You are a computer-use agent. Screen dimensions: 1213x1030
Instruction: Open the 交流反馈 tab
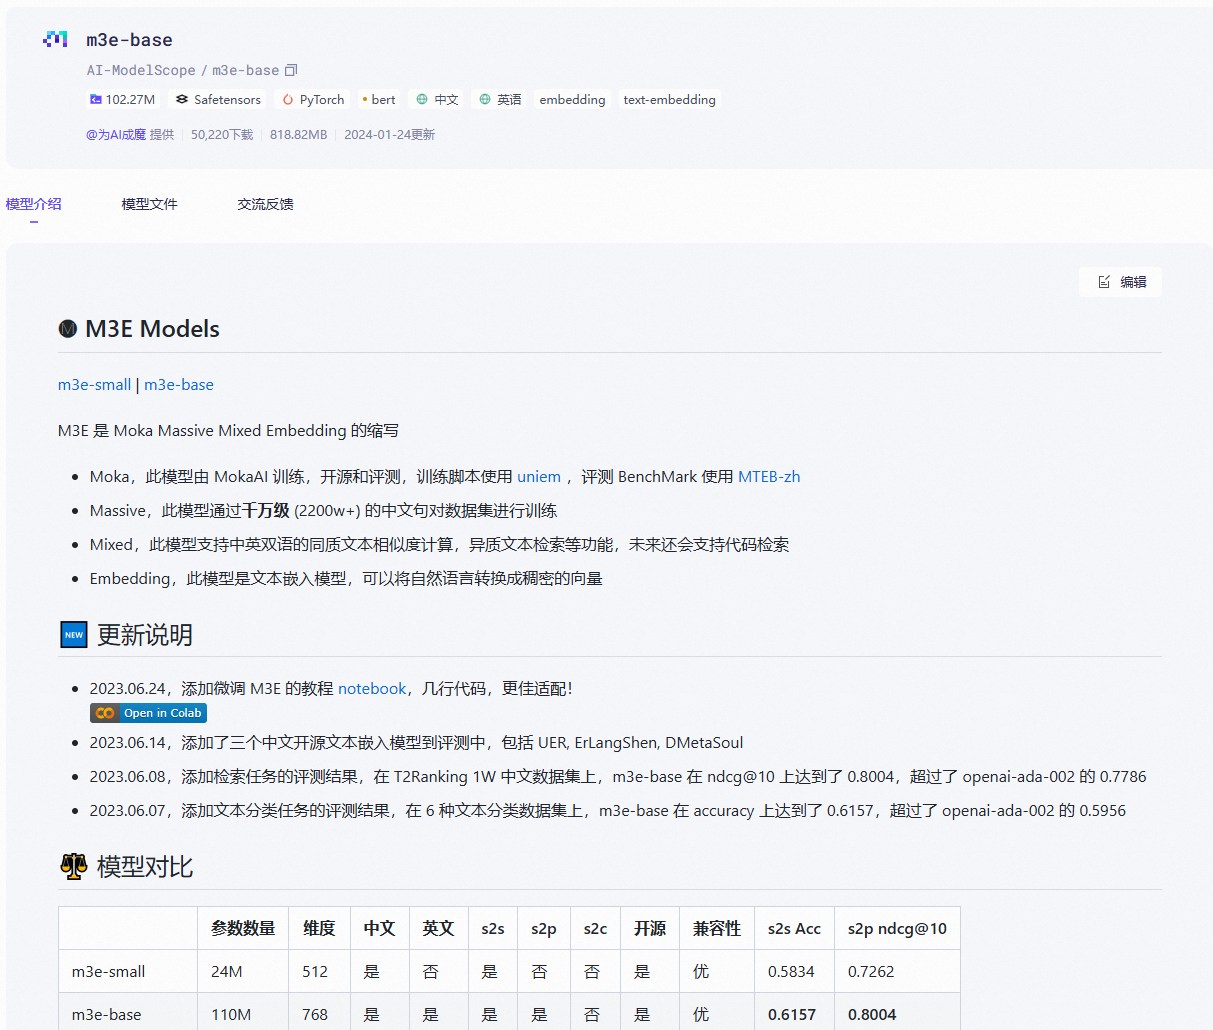coord(266,204)
